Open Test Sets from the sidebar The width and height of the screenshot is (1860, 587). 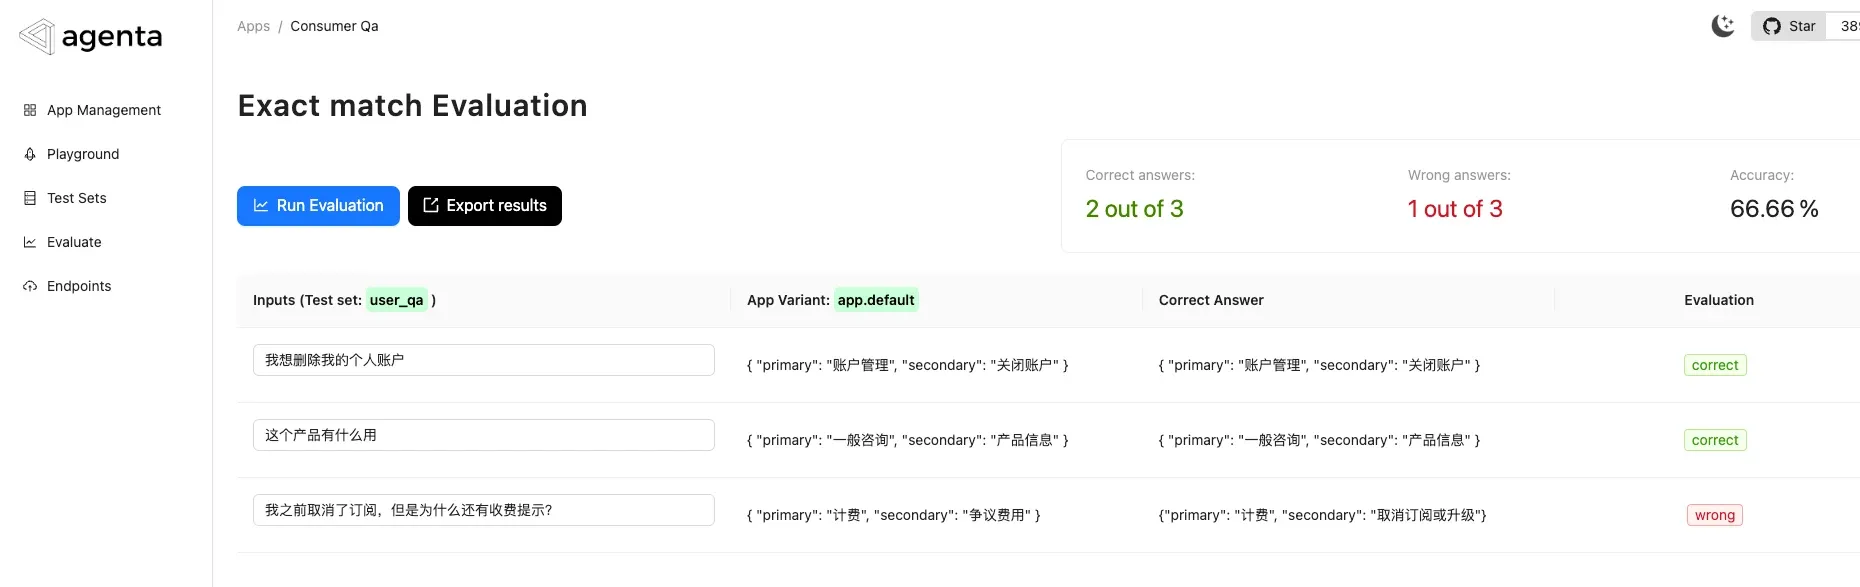(x=77, y=198)
